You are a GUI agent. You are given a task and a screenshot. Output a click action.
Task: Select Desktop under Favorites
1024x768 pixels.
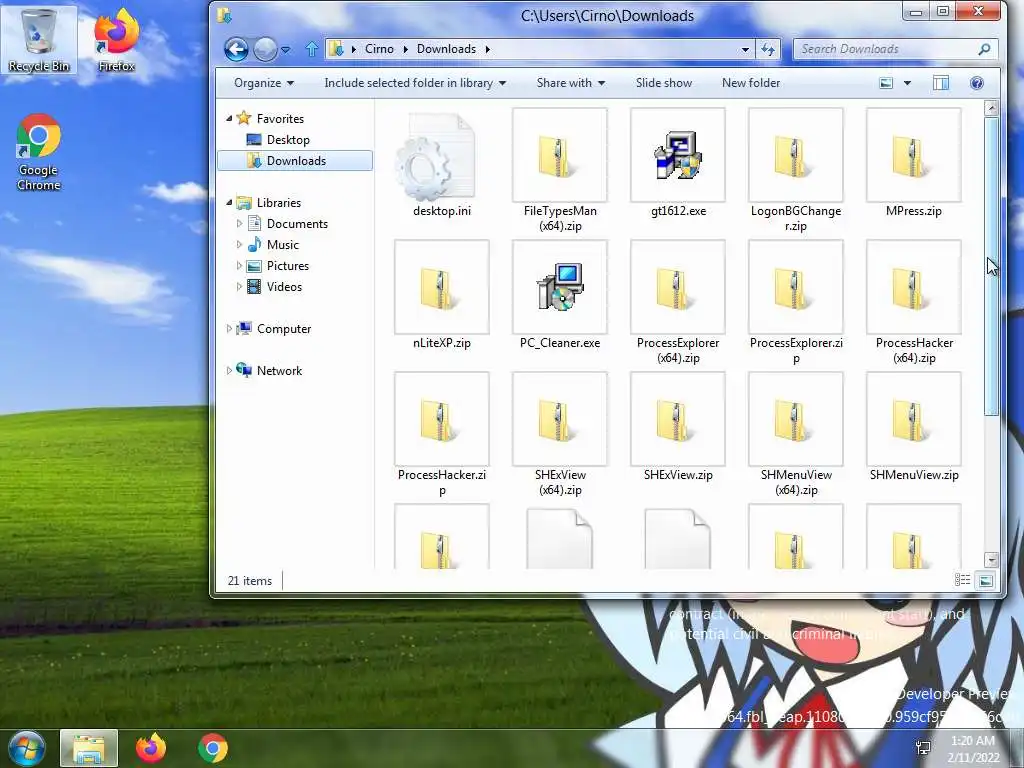click(288, 140)
